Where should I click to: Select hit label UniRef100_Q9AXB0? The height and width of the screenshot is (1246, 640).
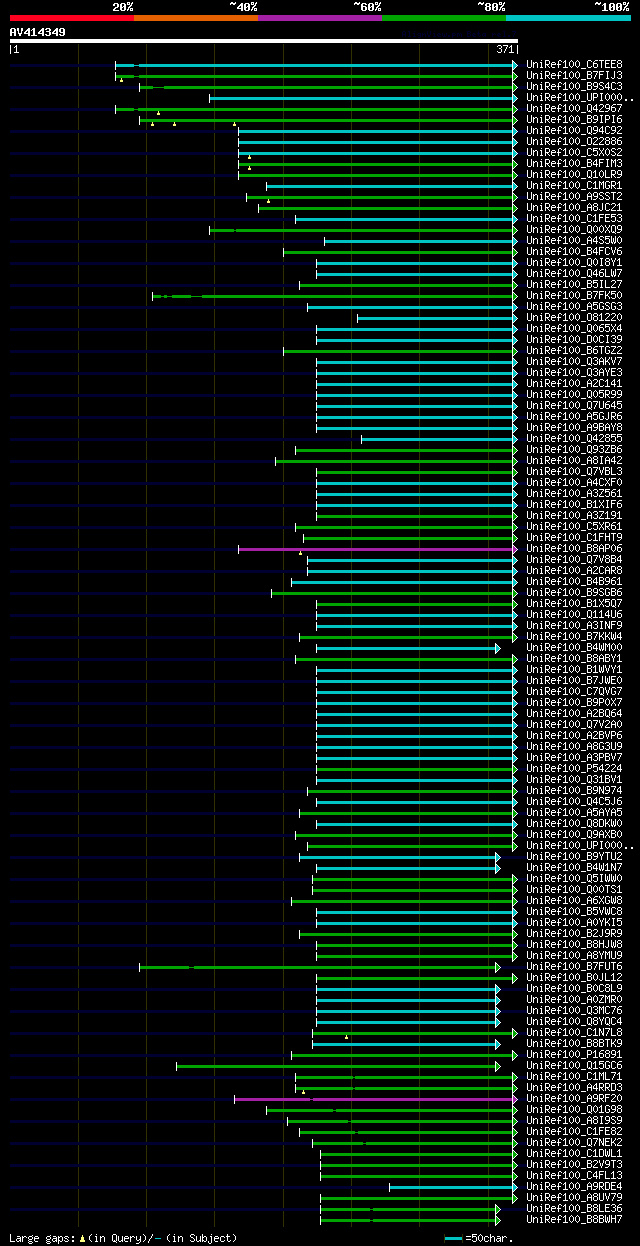tap(574, 834)
